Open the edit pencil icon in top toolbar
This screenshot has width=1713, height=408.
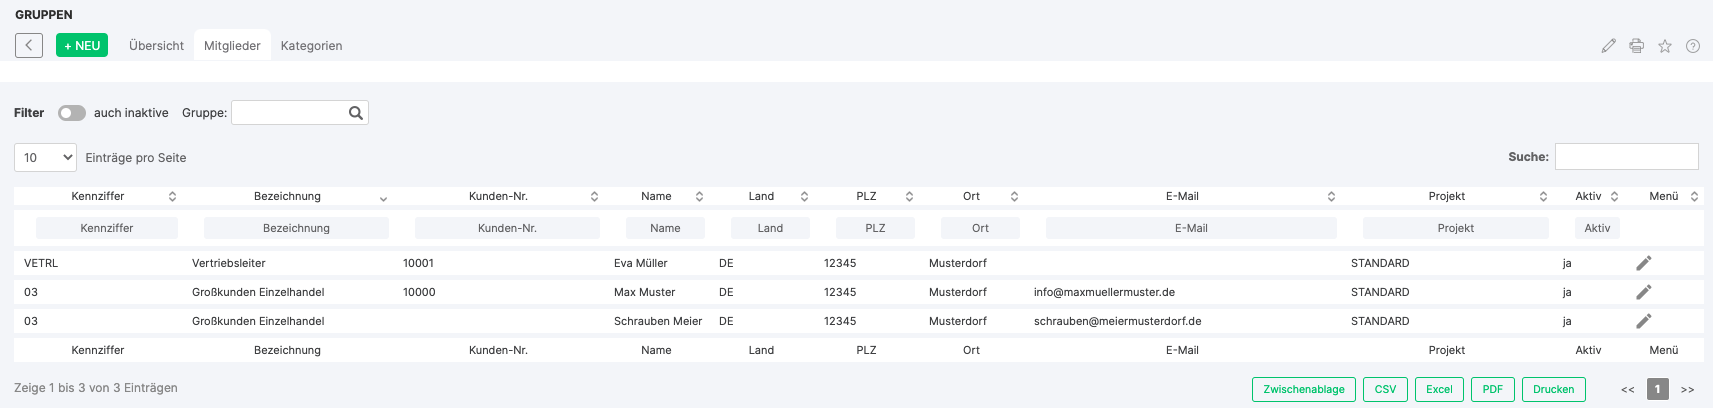[1608, 46]
